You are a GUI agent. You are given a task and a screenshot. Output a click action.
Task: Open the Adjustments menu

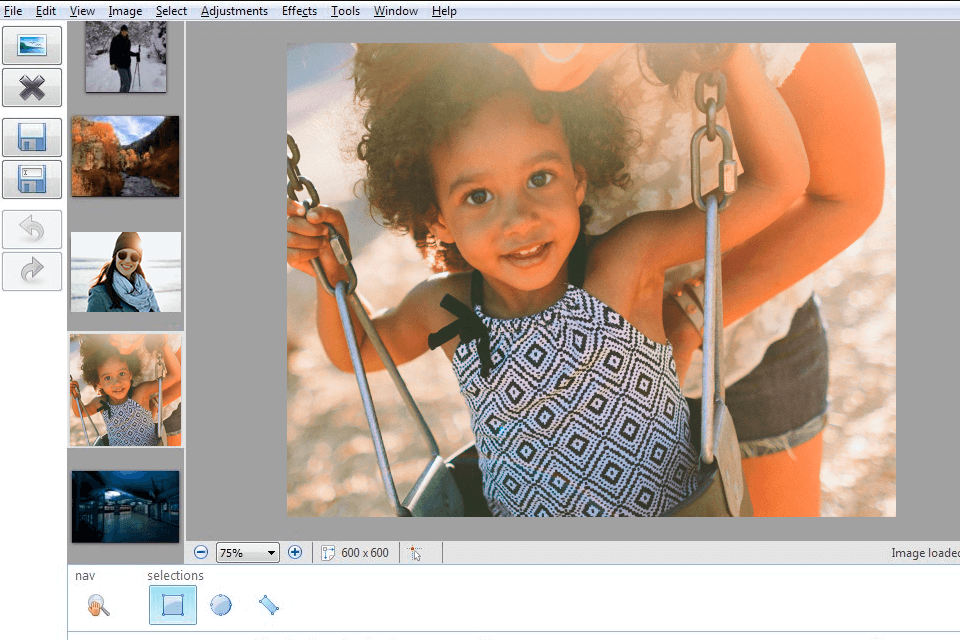tap(234, 11)
